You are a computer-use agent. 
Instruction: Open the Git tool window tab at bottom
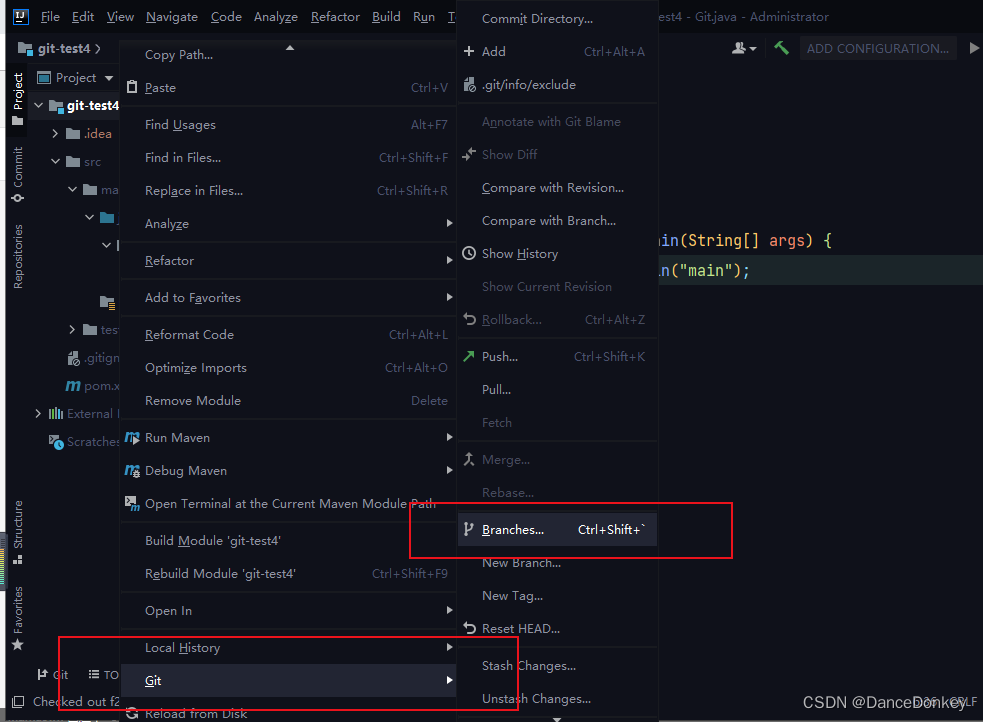(x=53, y=674)
